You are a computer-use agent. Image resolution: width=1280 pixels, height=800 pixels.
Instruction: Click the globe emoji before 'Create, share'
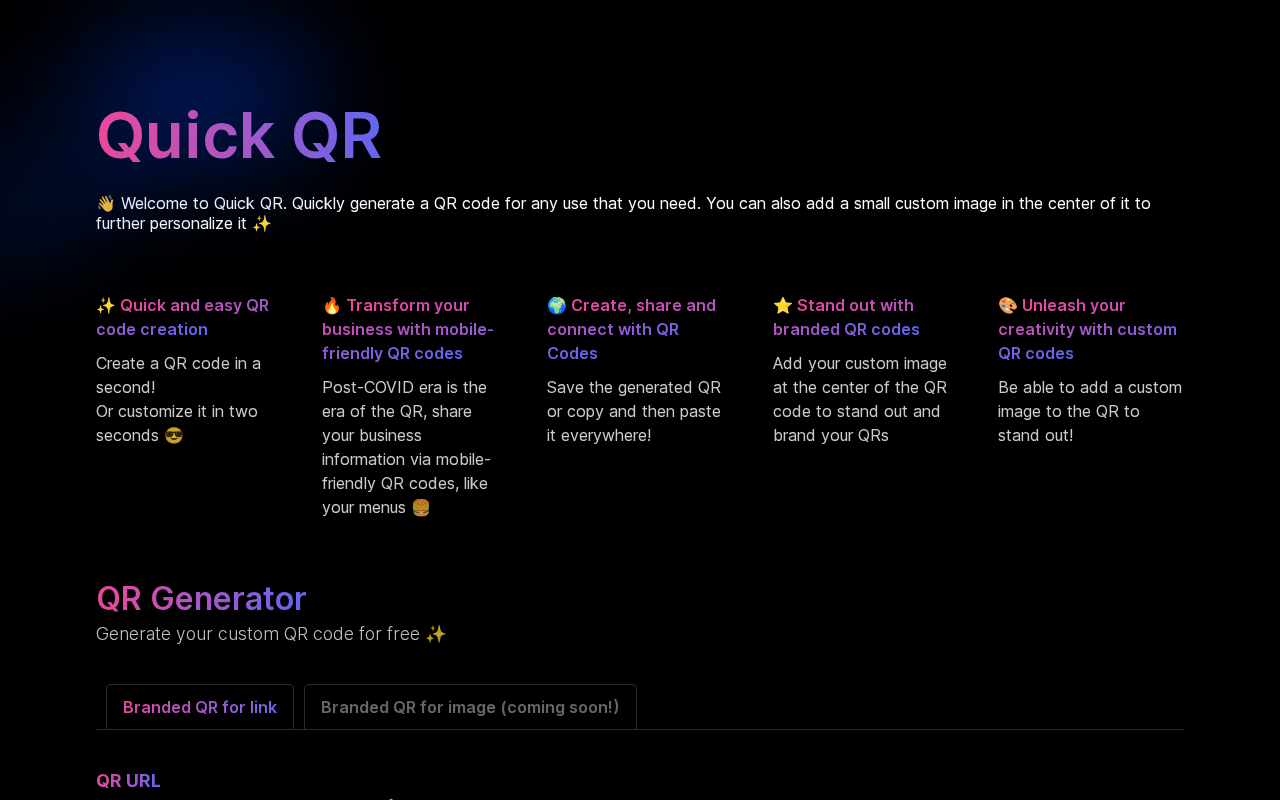pyautogui.click(x=557, y=305)
